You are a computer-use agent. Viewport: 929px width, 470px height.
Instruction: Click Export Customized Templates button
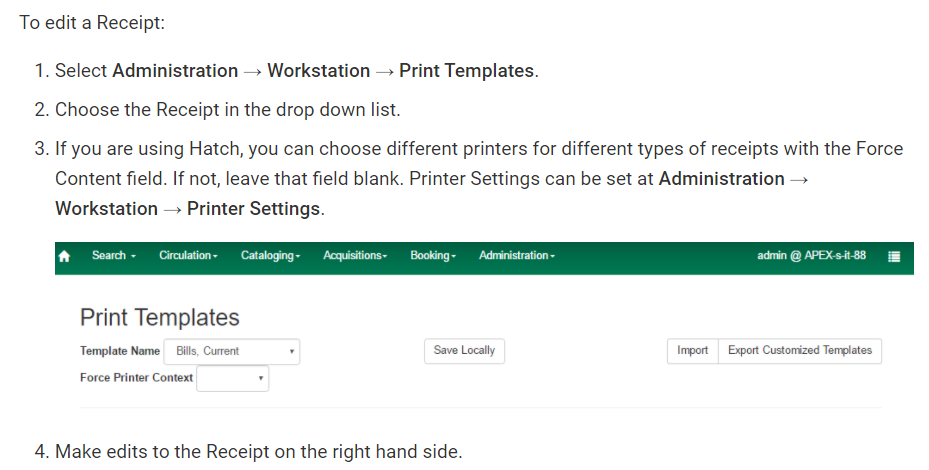click(x=800, y=351)
